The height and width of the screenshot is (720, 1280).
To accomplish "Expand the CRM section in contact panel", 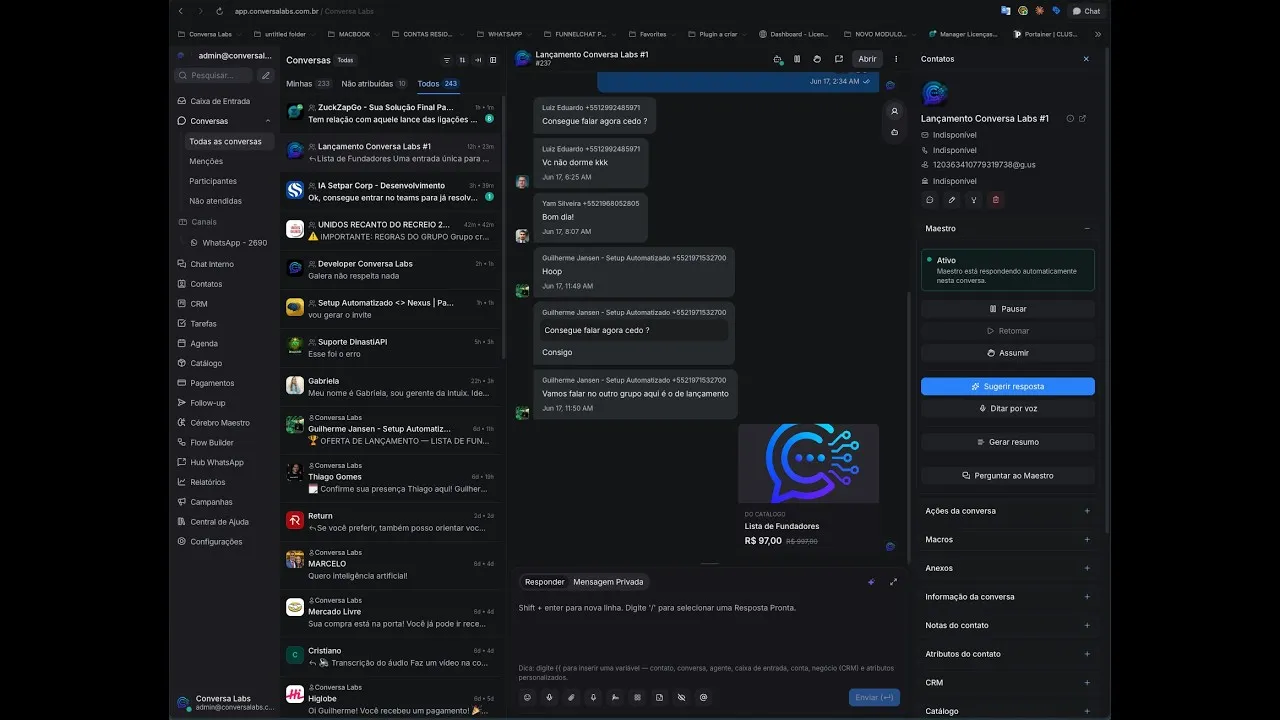I will (1087, 683).
